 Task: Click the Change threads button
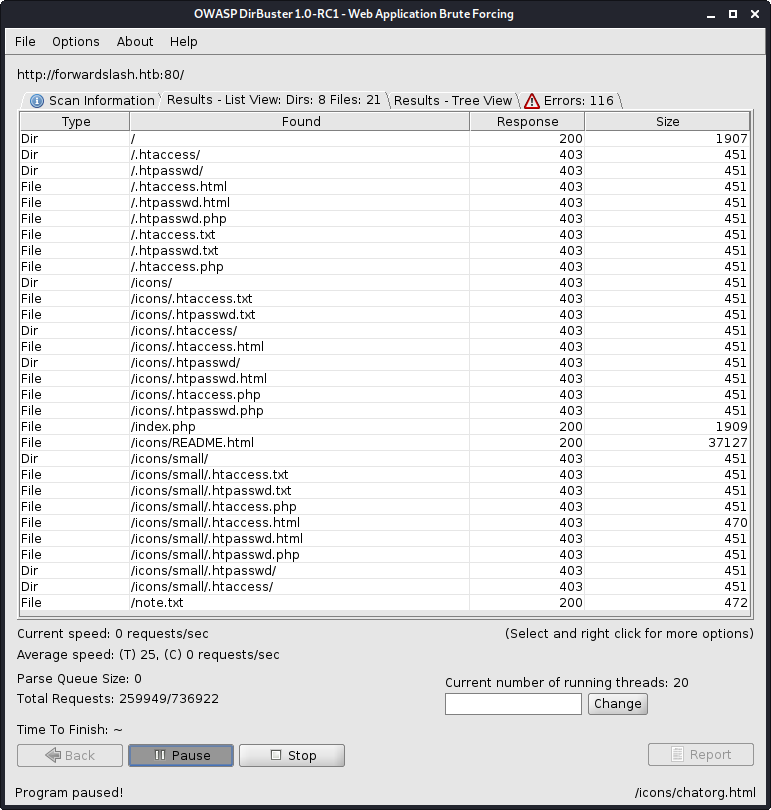pos(618,704)
